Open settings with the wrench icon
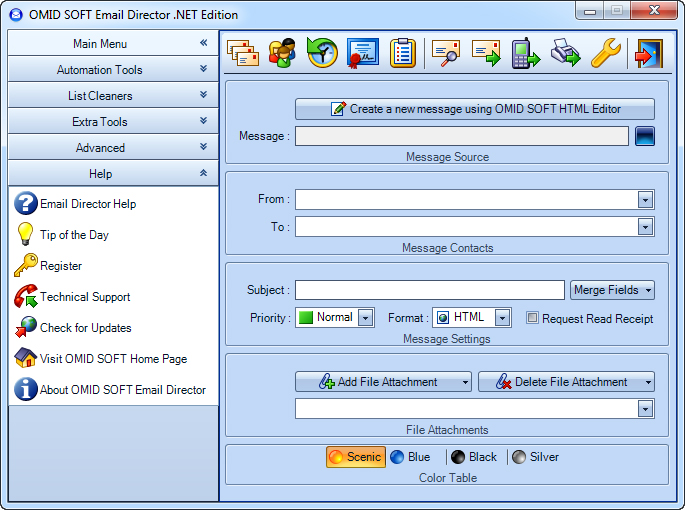Viewport: 685px width, 510px height. click(x=606, y=53)
